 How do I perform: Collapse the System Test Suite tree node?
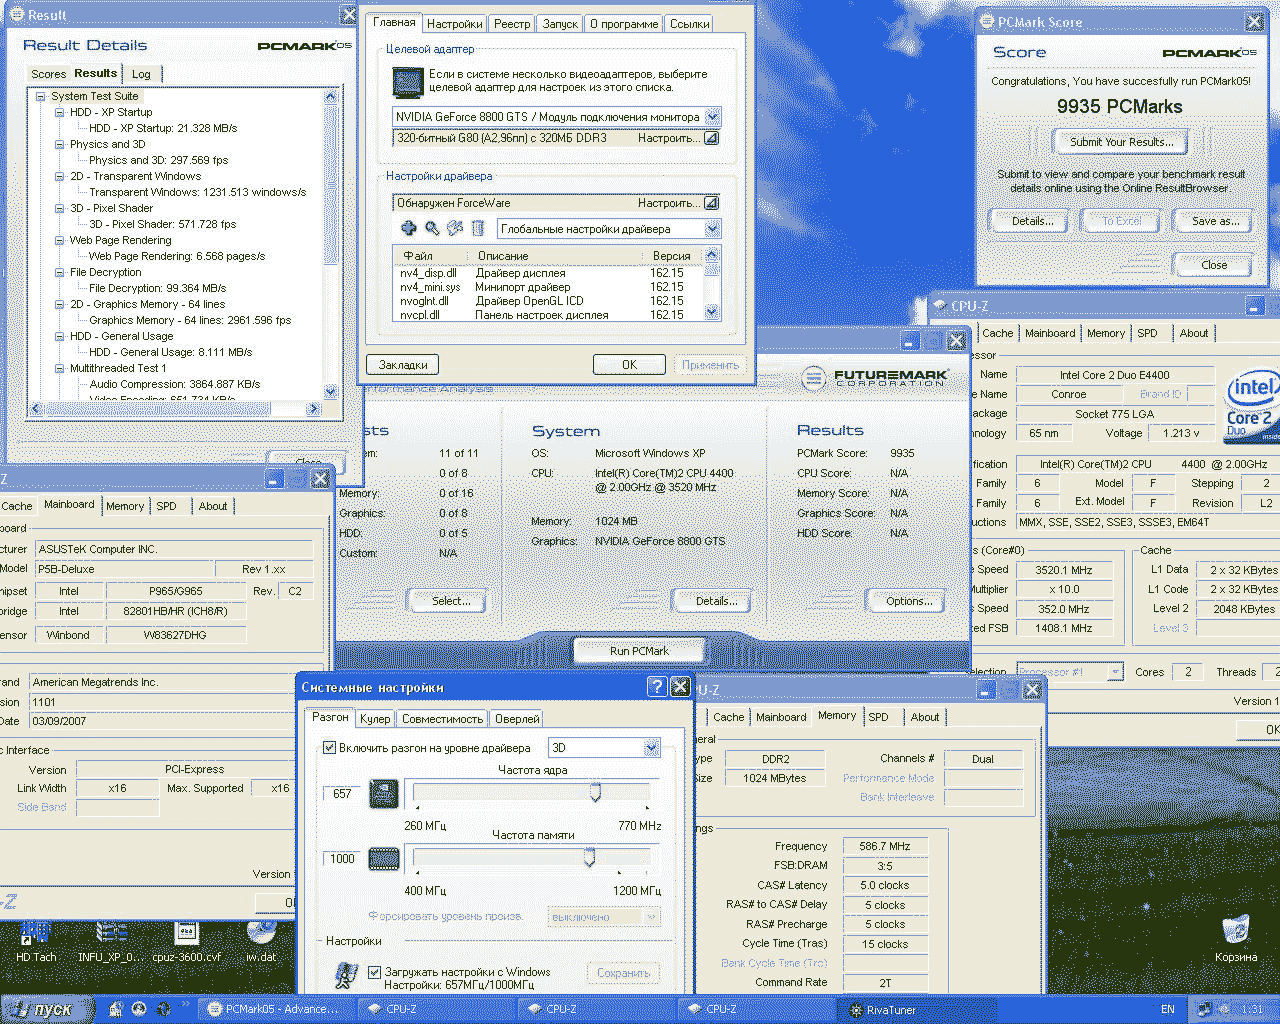pyautogui.click(x=41, y=97)
